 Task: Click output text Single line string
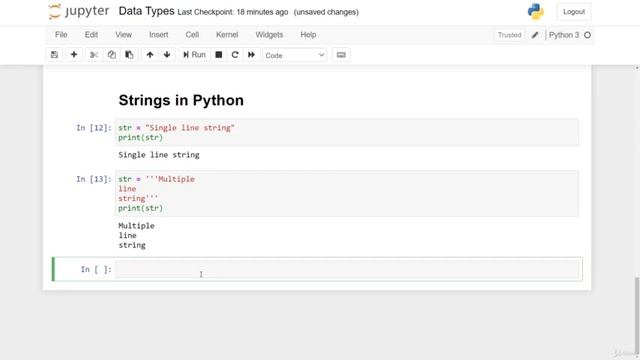point(159,155)
